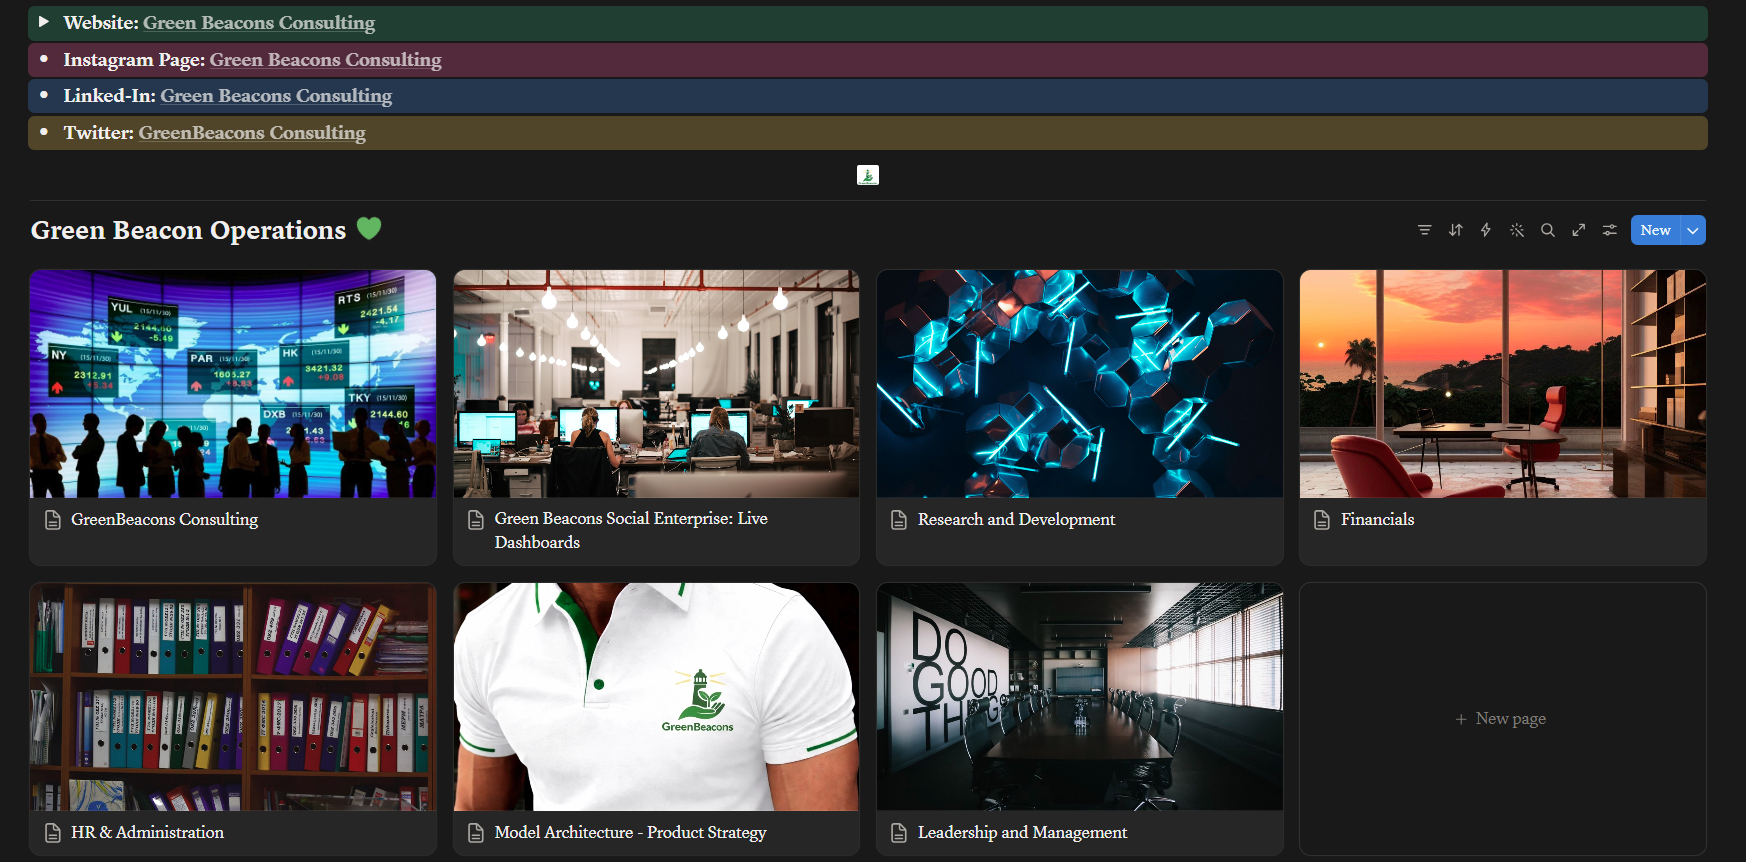Screen dimensions: 1746x862
Task: Click the Research and Development card title
Action: (1016, 519)
